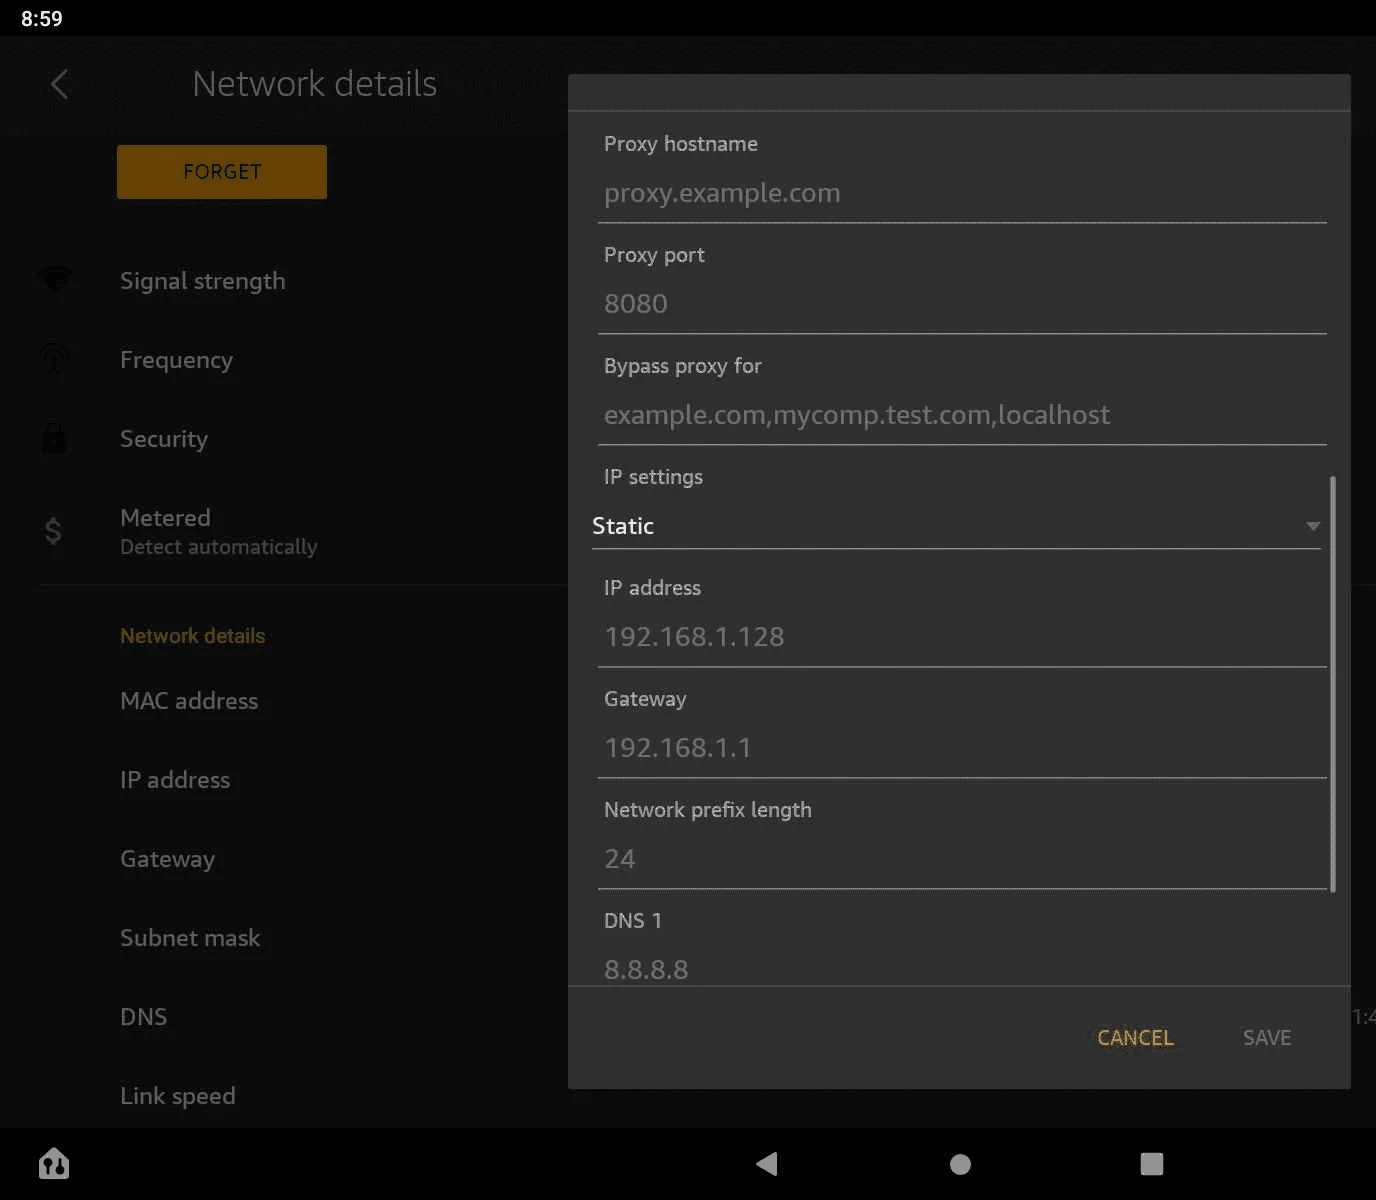Click the FORGET button
Image resolution: width=1376 pixels, height=1200 pixels.
[x=222, y=172]
